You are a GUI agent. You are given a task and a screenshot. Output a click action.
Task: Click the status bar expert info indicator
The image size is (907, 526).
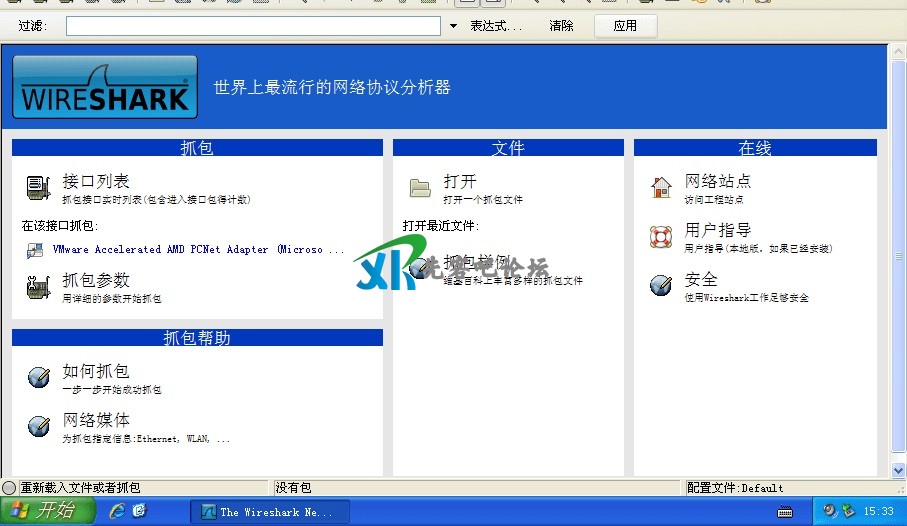coord(9,488)
